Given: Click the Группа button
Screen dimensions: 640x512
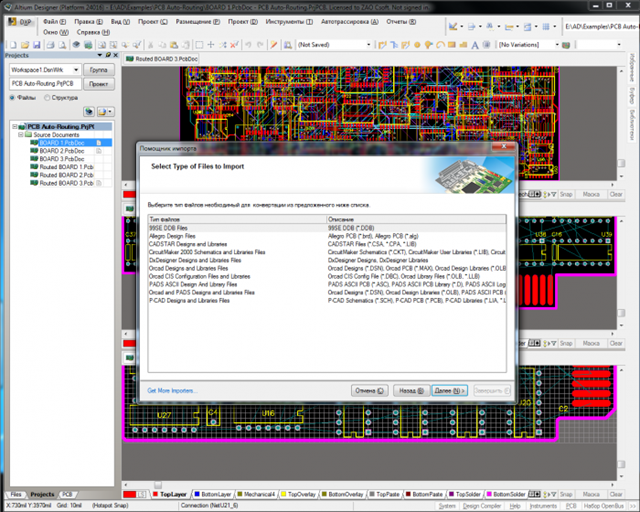Looking at the screenshot, I should (x=99, y=70).
